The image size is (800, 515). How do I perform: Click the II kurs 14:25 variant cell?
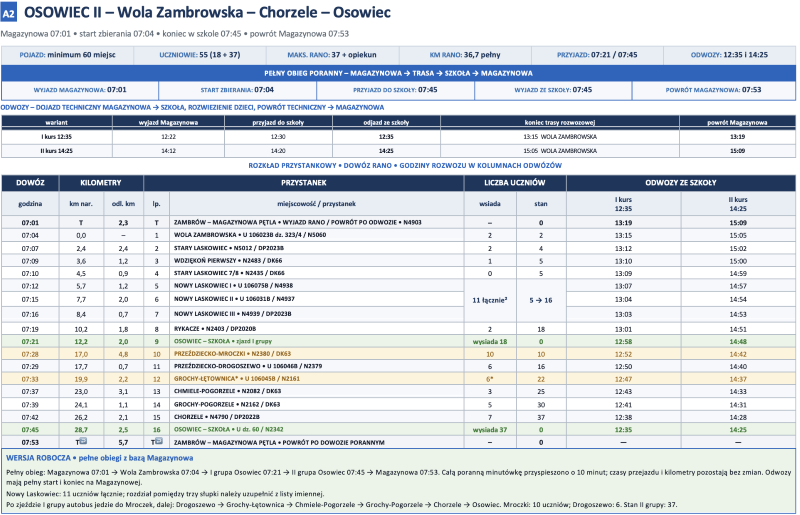click(x=57, y=151)
